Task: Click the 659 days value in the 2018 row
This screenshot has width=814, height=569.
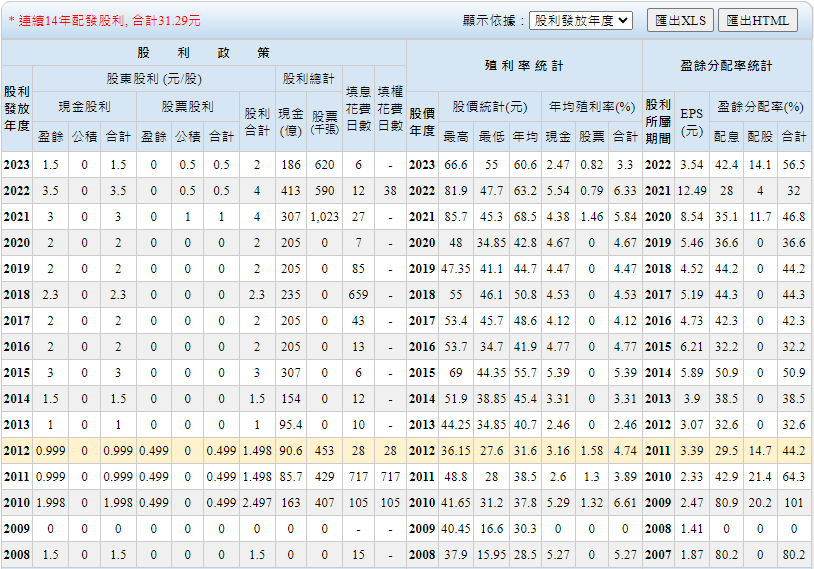Action: 359,295
